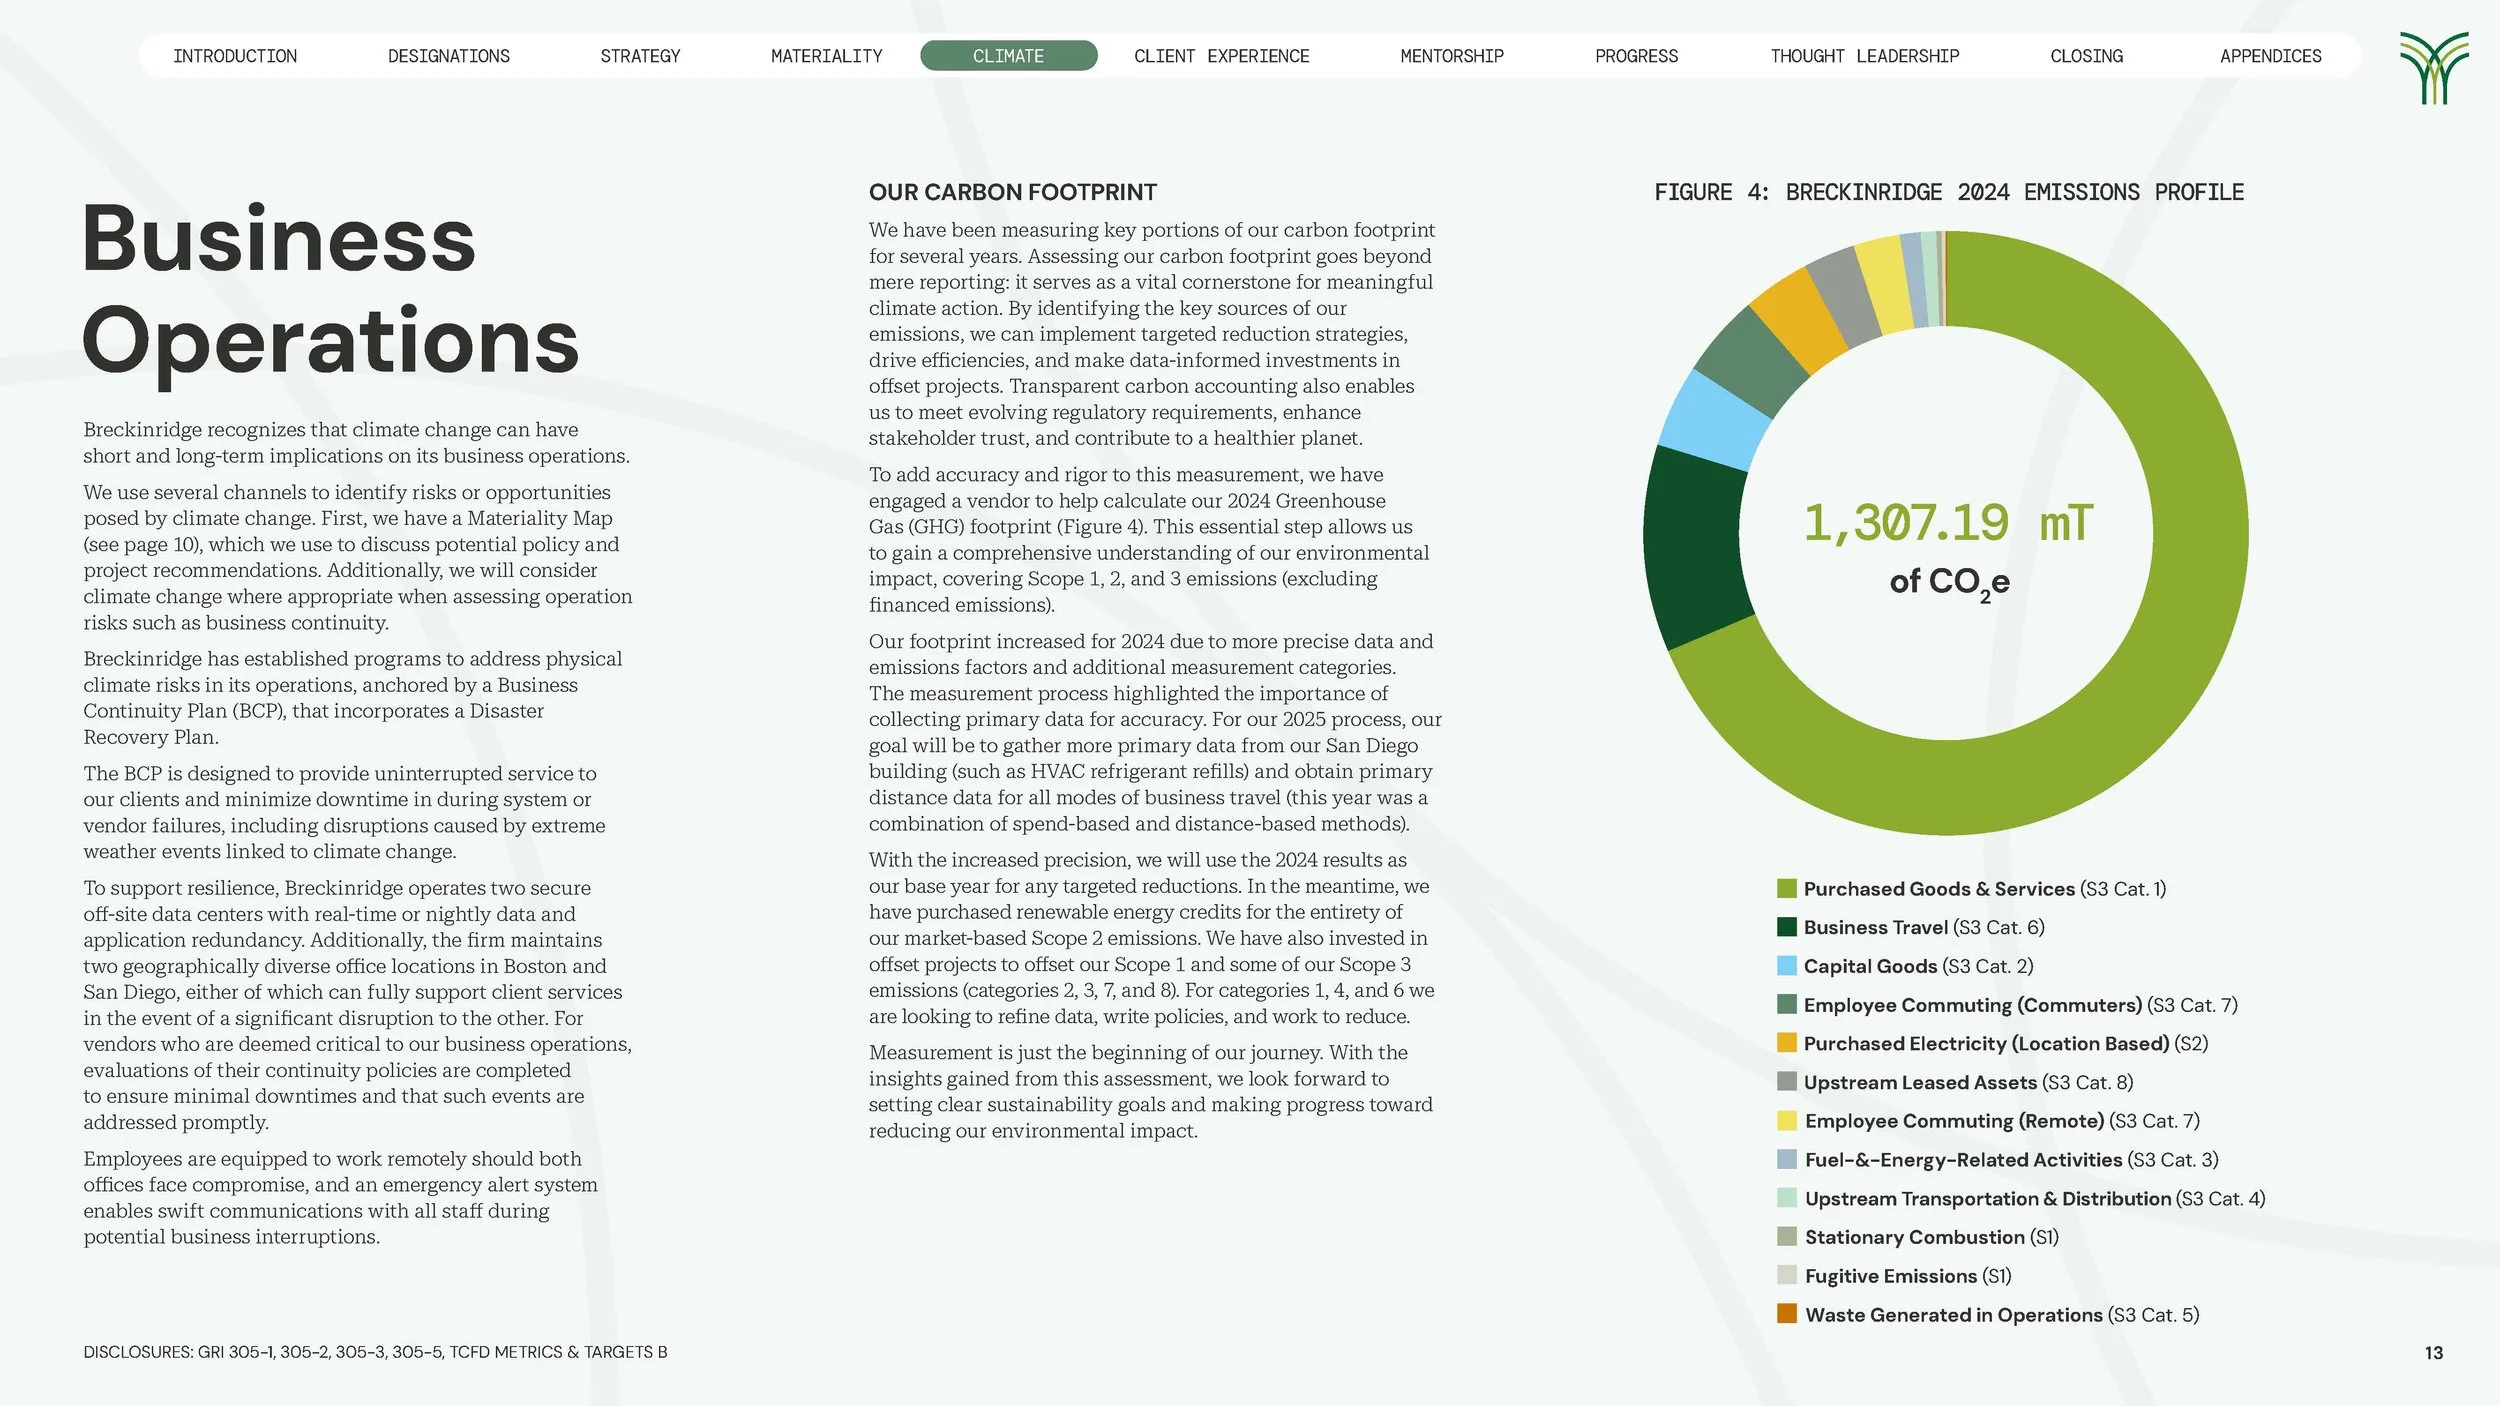This screenshot has height=1406, width=2500.
Task: Click Upstream Leased Assets legend swatch
Action: click(1787, 1082)
